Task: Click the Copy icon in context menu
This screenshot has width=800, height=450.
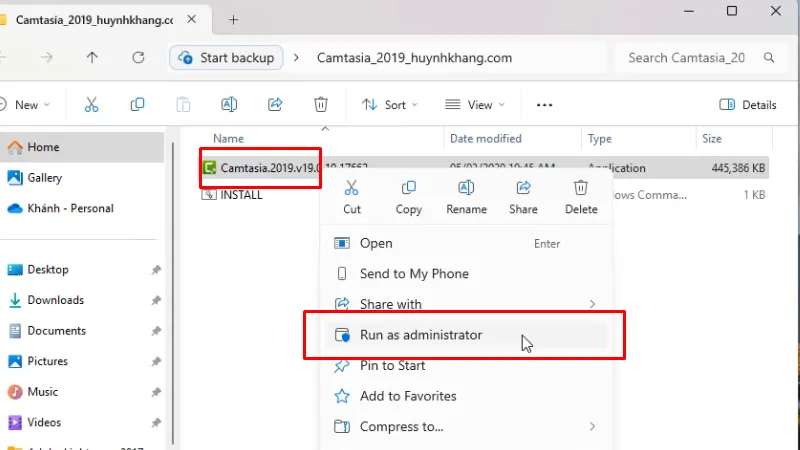Action: (x=408, y=188)
